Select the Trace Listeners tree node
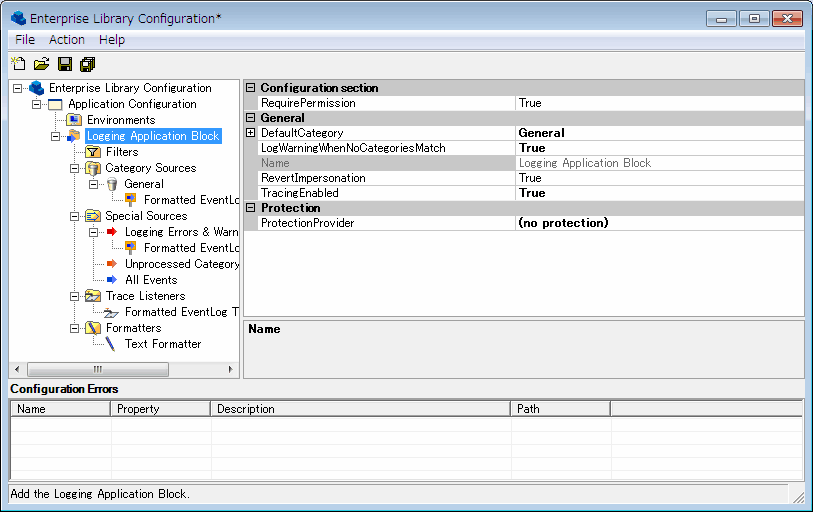The image size is (813, 512). pos(145,296)
